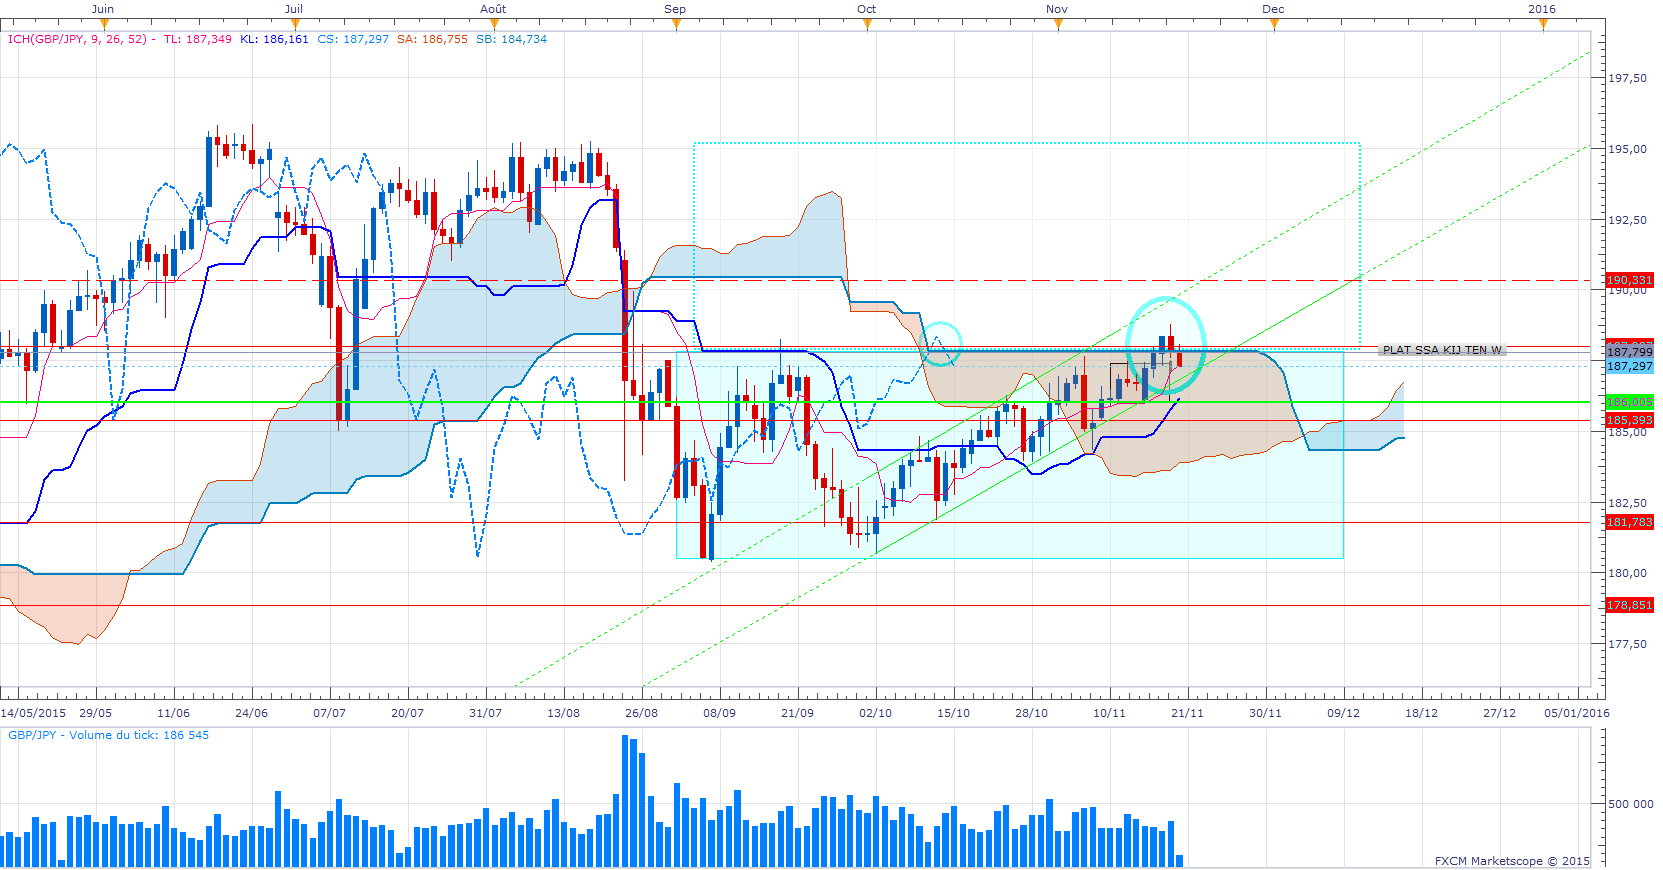Select the 20/07 date axis label
Screen dimensions: 1663x870
pos(408,713)
